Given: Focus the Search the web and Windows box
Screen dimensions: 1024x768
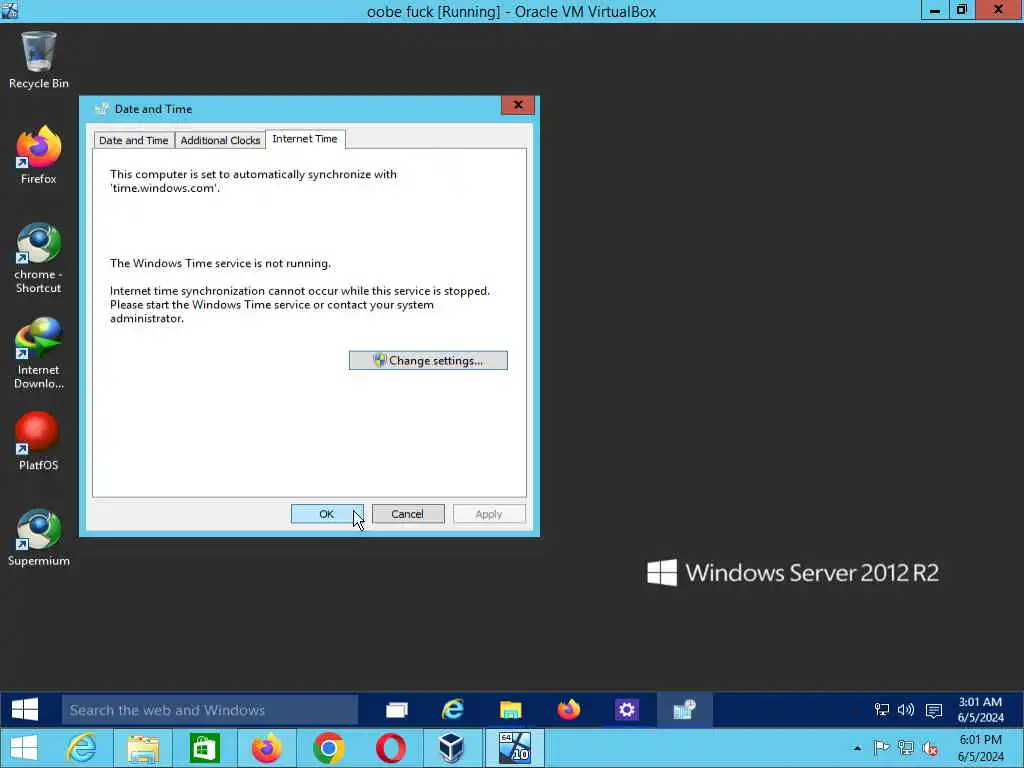Looking at the screenshot, I should pyautogui.click(x=210, y=710).
